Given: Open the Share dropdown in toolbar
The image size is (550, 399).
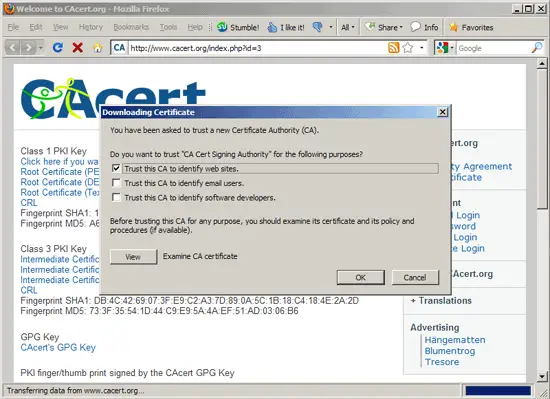Looking at the screenshot, I should click(384, 27).
